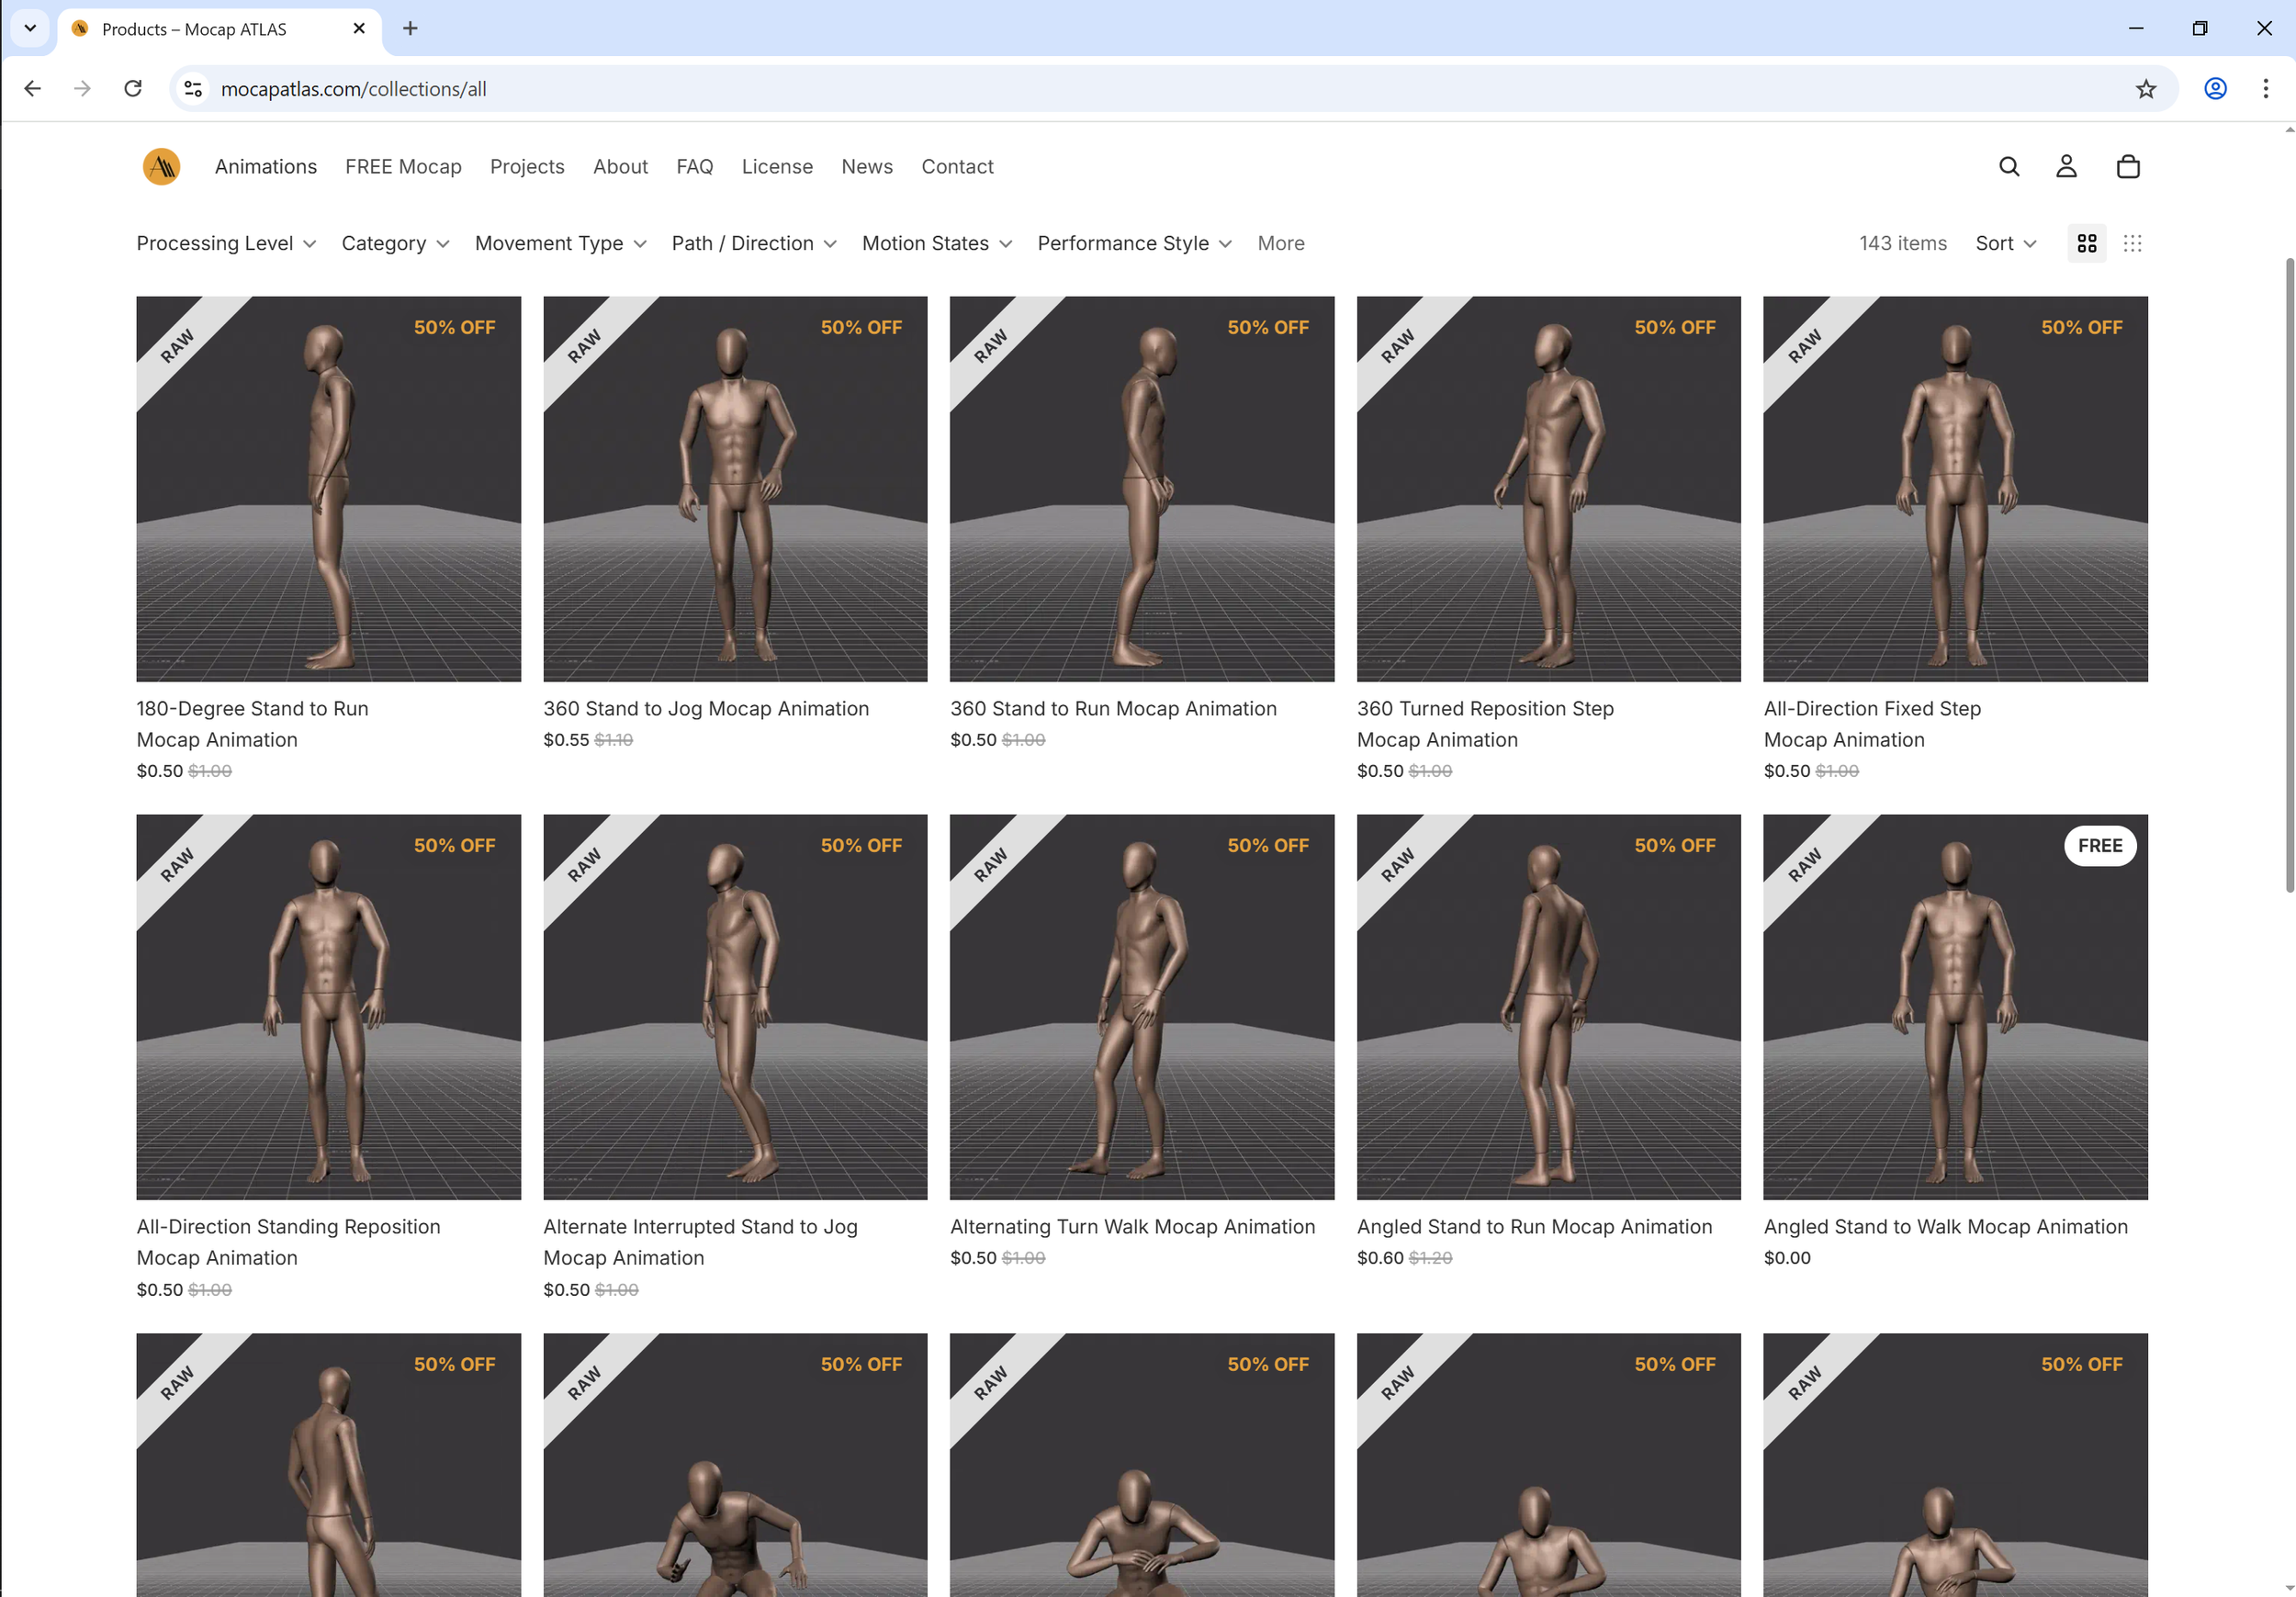Open the Projects menu item
The image size is (2296, 1597).
(x=526, y=166)
